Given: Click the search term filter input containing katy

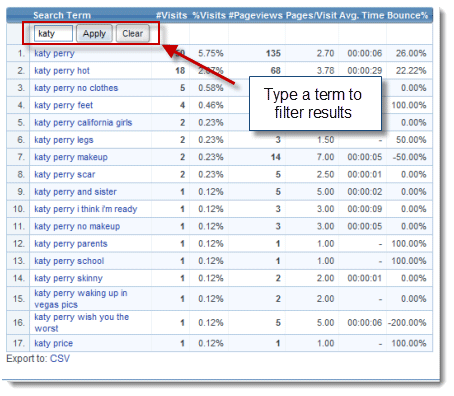Looking at the screenshot, I should 53,34.
